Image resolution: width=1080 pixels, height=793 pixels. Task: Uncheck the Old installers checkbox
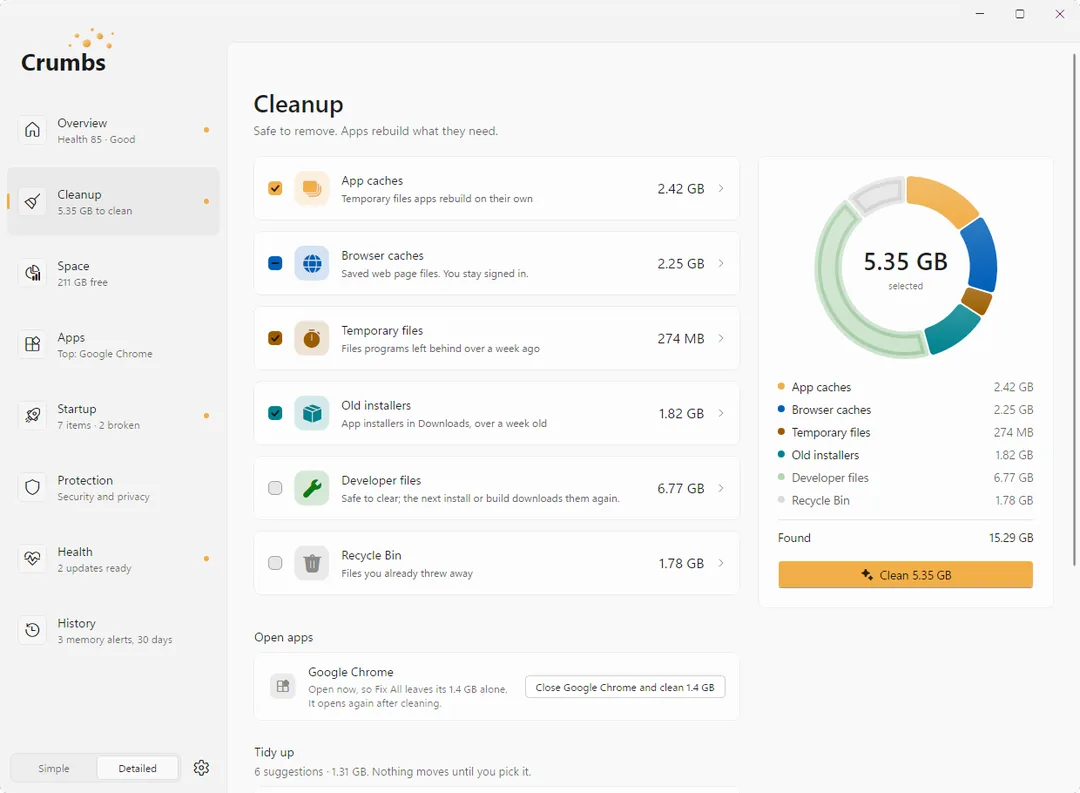click(x=275, y=413)
